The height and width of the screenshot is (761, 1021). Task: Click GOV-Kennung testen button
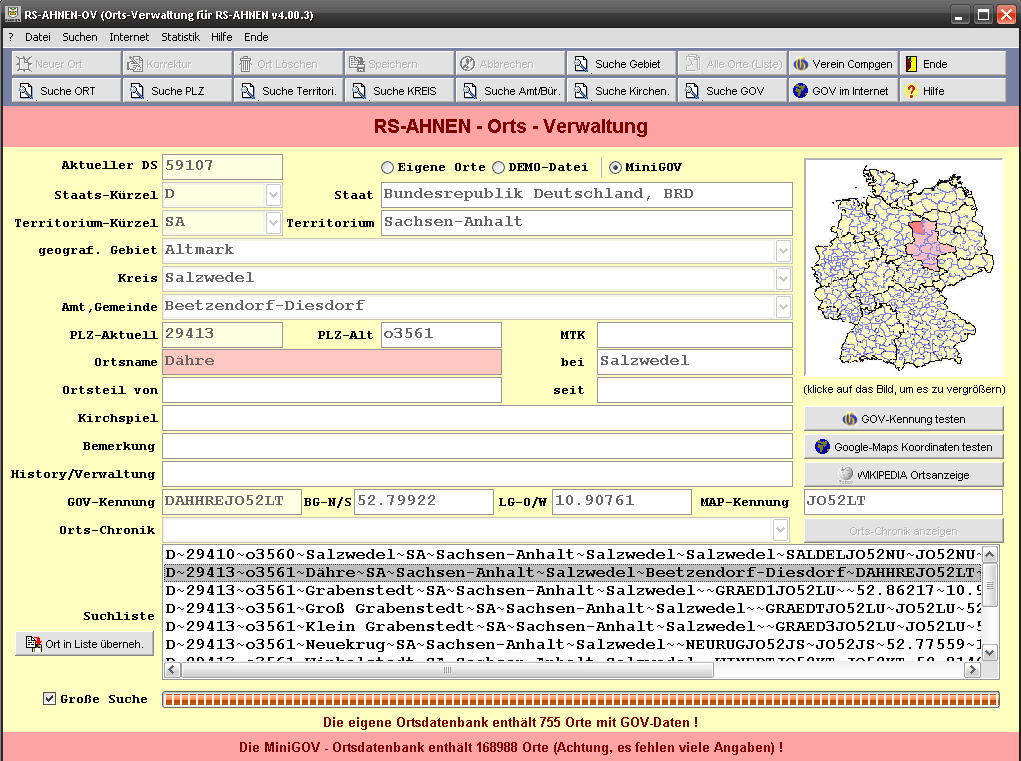pyautogui.click(x=904, y=419)
